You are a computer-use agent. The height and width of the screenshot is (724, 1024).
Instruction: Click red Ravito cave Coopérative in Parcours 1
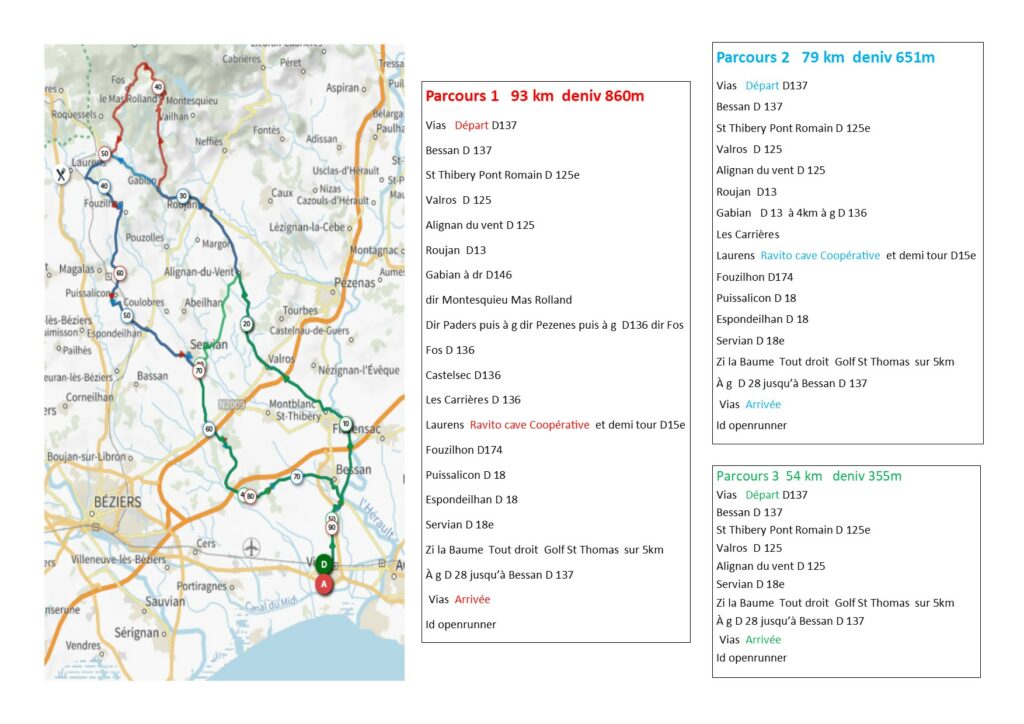coord(530,425)
